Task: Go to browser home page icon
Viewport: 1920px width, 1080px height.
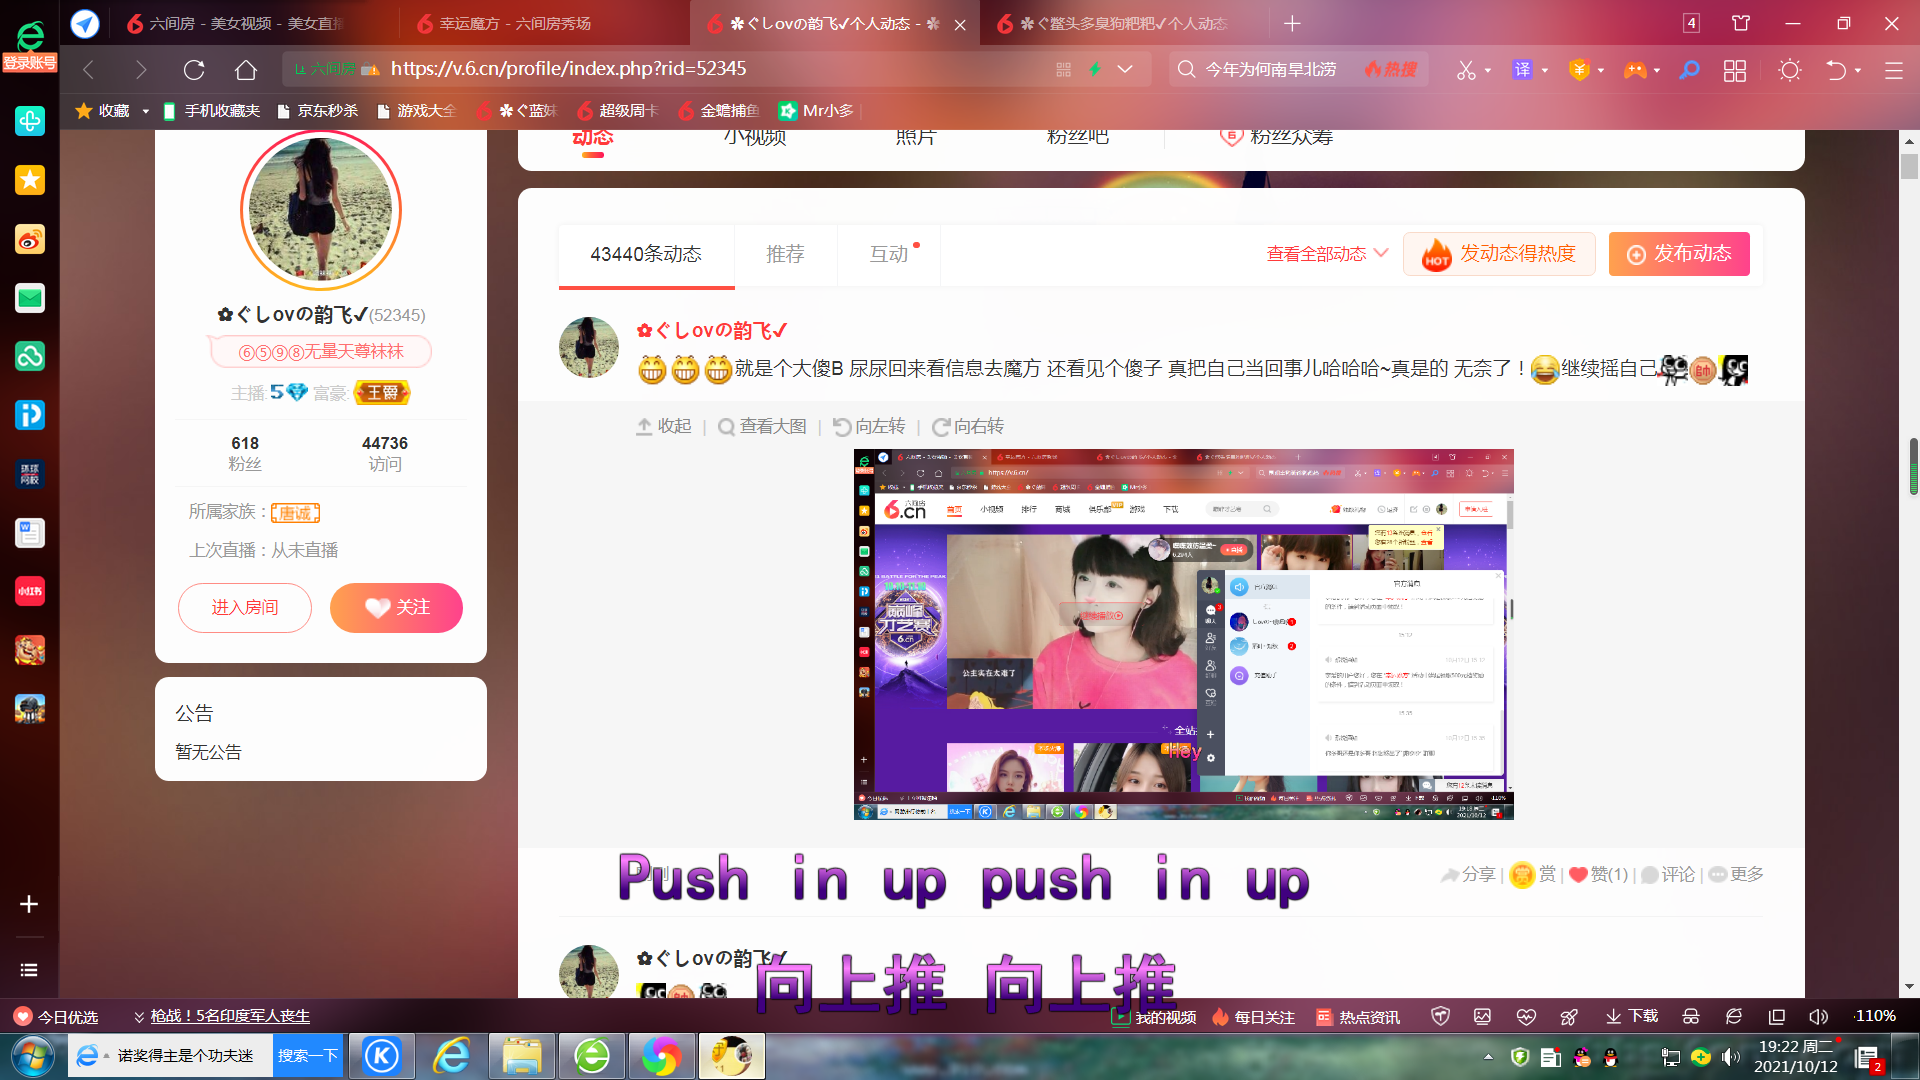Action: (x=246, y=70)
